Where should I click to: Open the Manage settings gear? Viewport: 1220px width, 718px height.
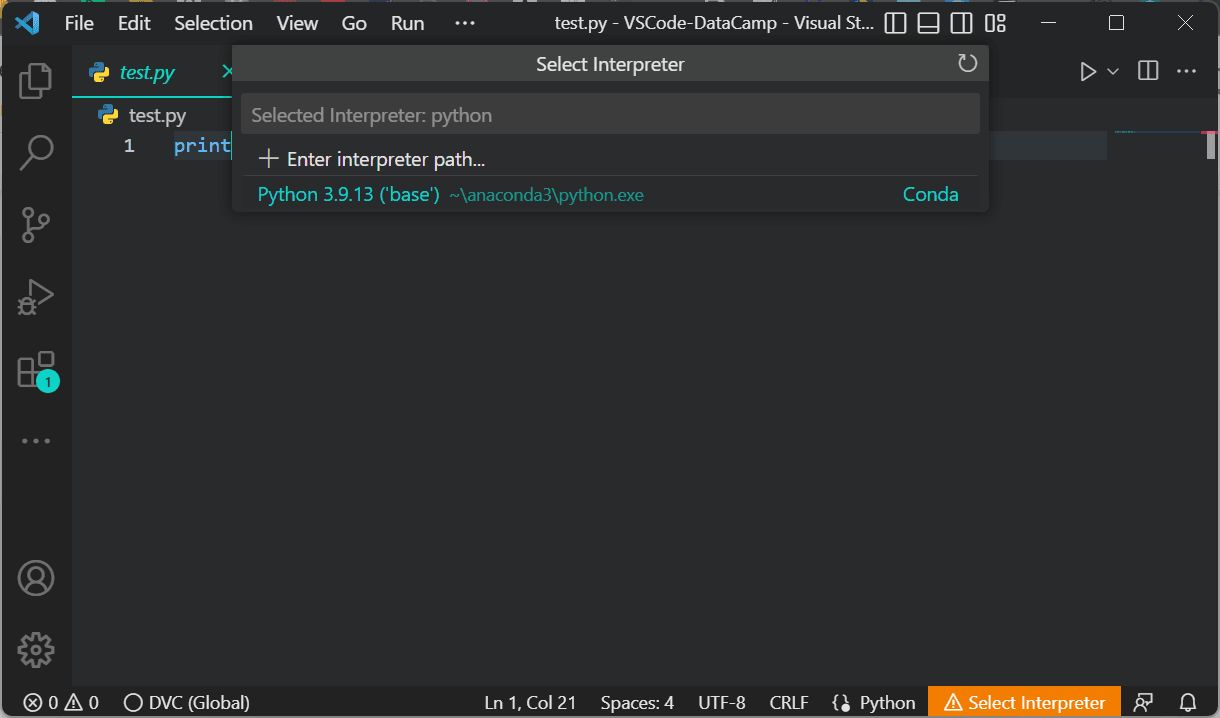pos(36,650)
